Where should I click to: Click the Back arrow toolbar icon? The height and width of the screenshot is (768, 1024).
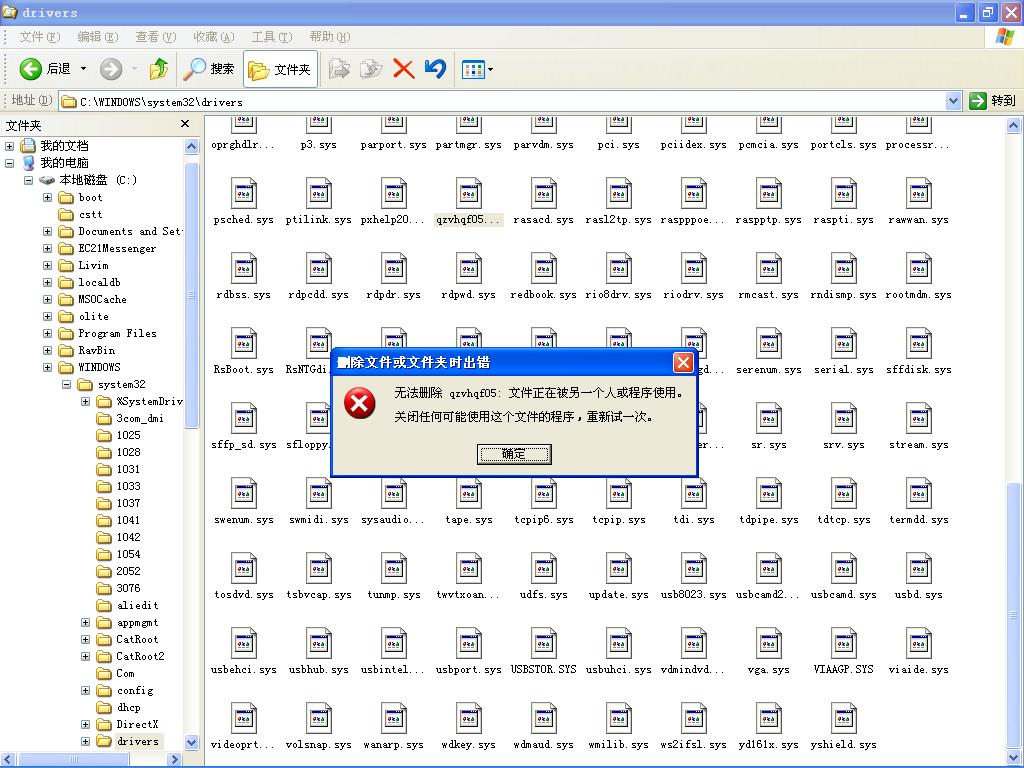(x=31, y=69)
